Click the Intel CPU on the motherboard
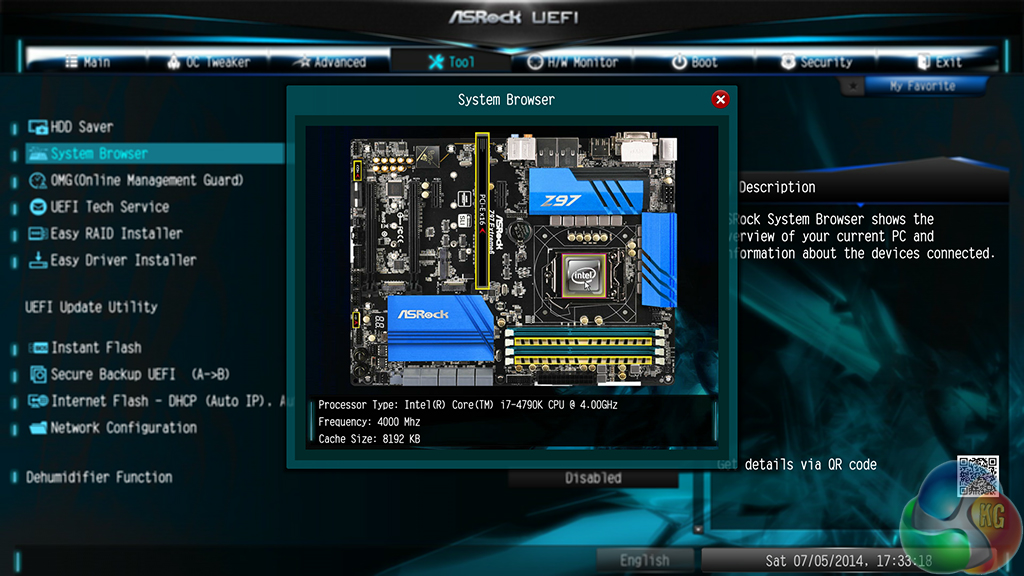Screen dimensions: 1024x576 point(583,276)
